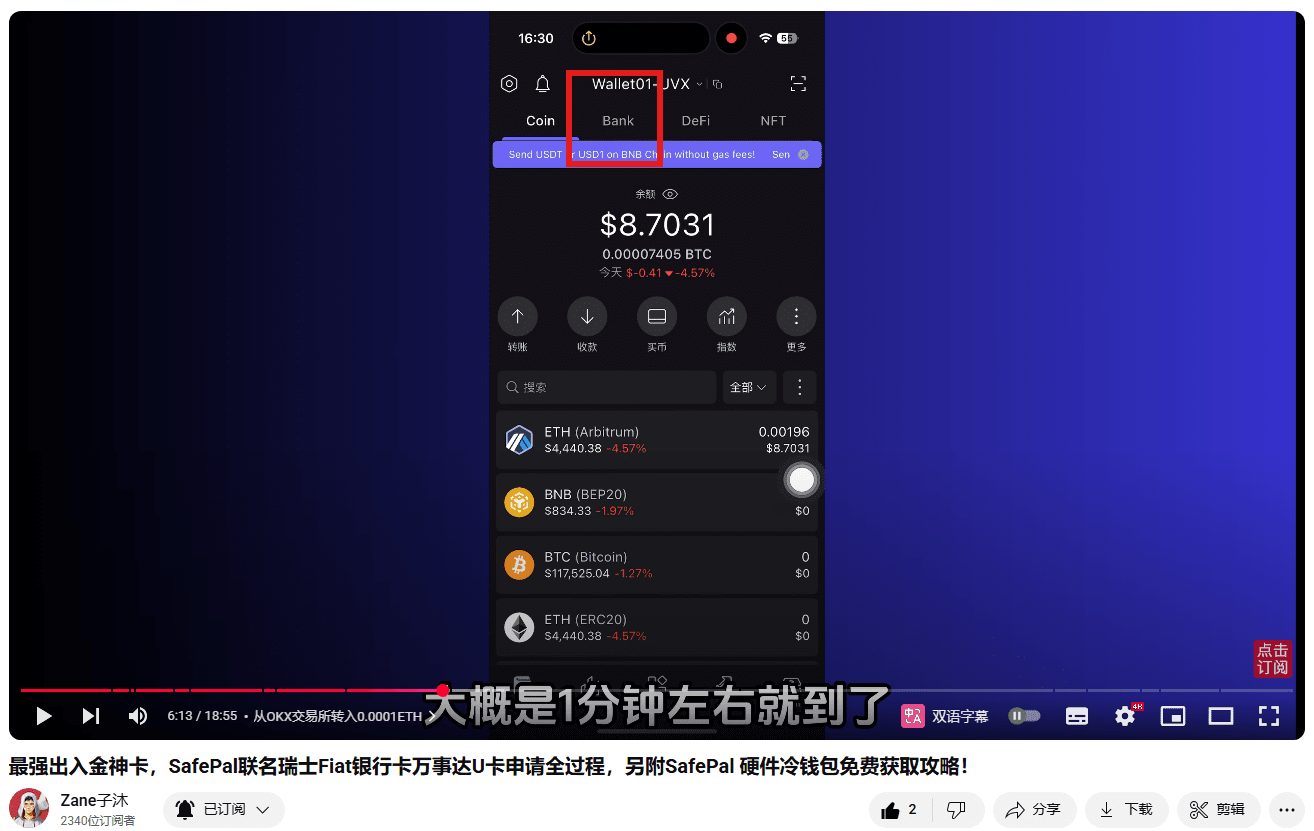Open Zane子沐 channel name link
The image size is (1314, 831).
tap(94, 800)
